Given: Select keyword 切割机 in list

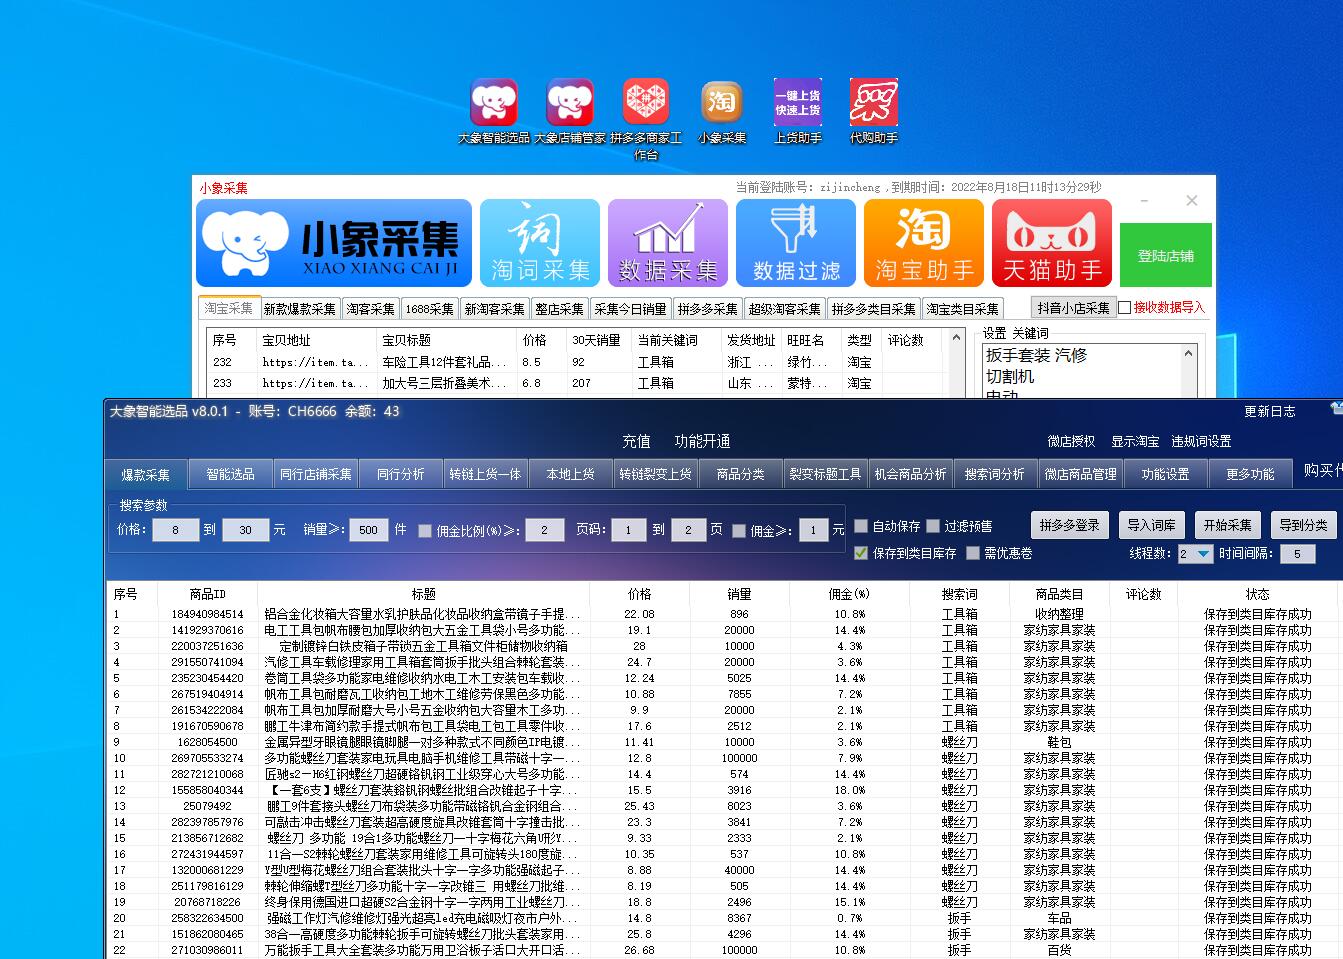Looking at the screenshot, I should [x=1010, y=377].
